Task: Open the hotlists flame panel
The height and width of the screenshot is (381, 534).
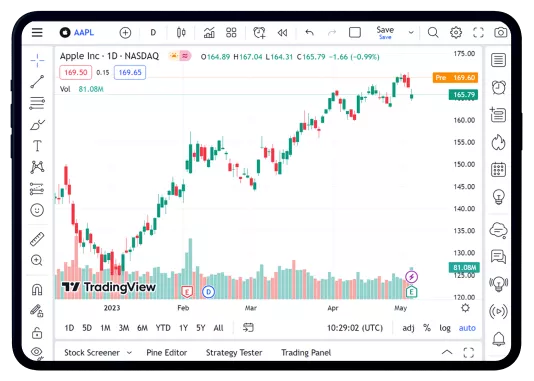Action: pos(498,142)
